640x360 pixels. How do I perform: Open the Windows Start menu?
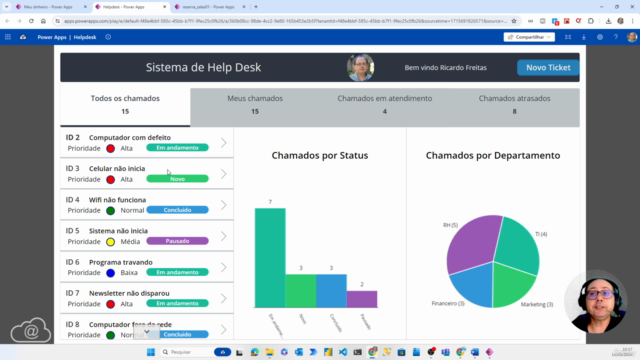click(151, 352)
